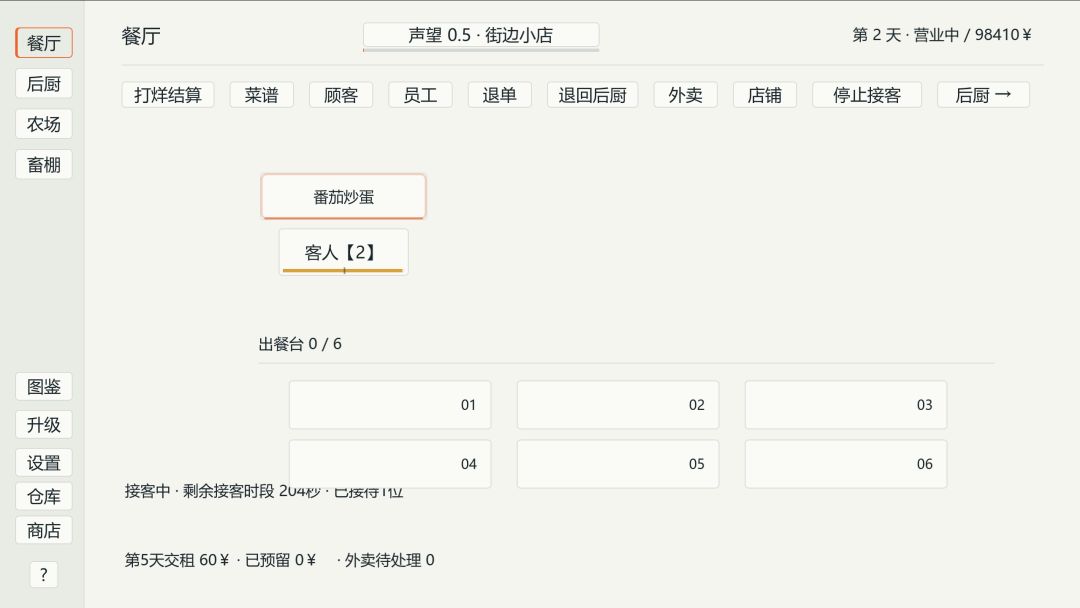Open the 畜棚 barn section
Viewport: 1080px width, 608px height.
(x=43, y=165)
